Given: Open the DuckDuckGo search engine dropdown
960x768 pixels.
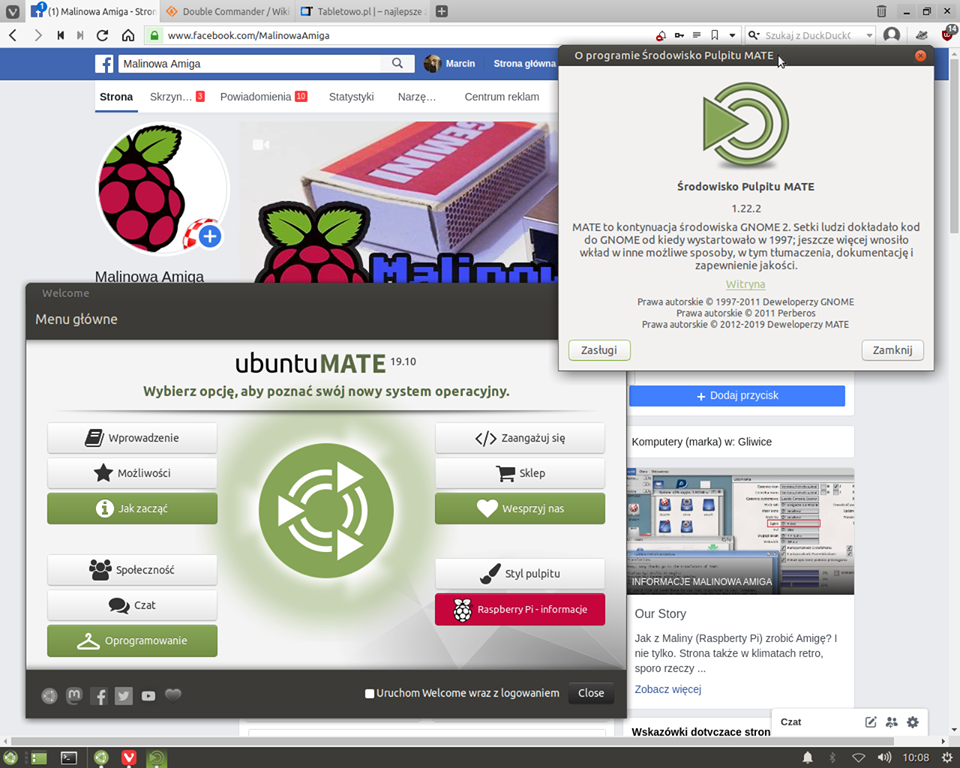Looking at the screenshot, I should [x=755, y=34].
